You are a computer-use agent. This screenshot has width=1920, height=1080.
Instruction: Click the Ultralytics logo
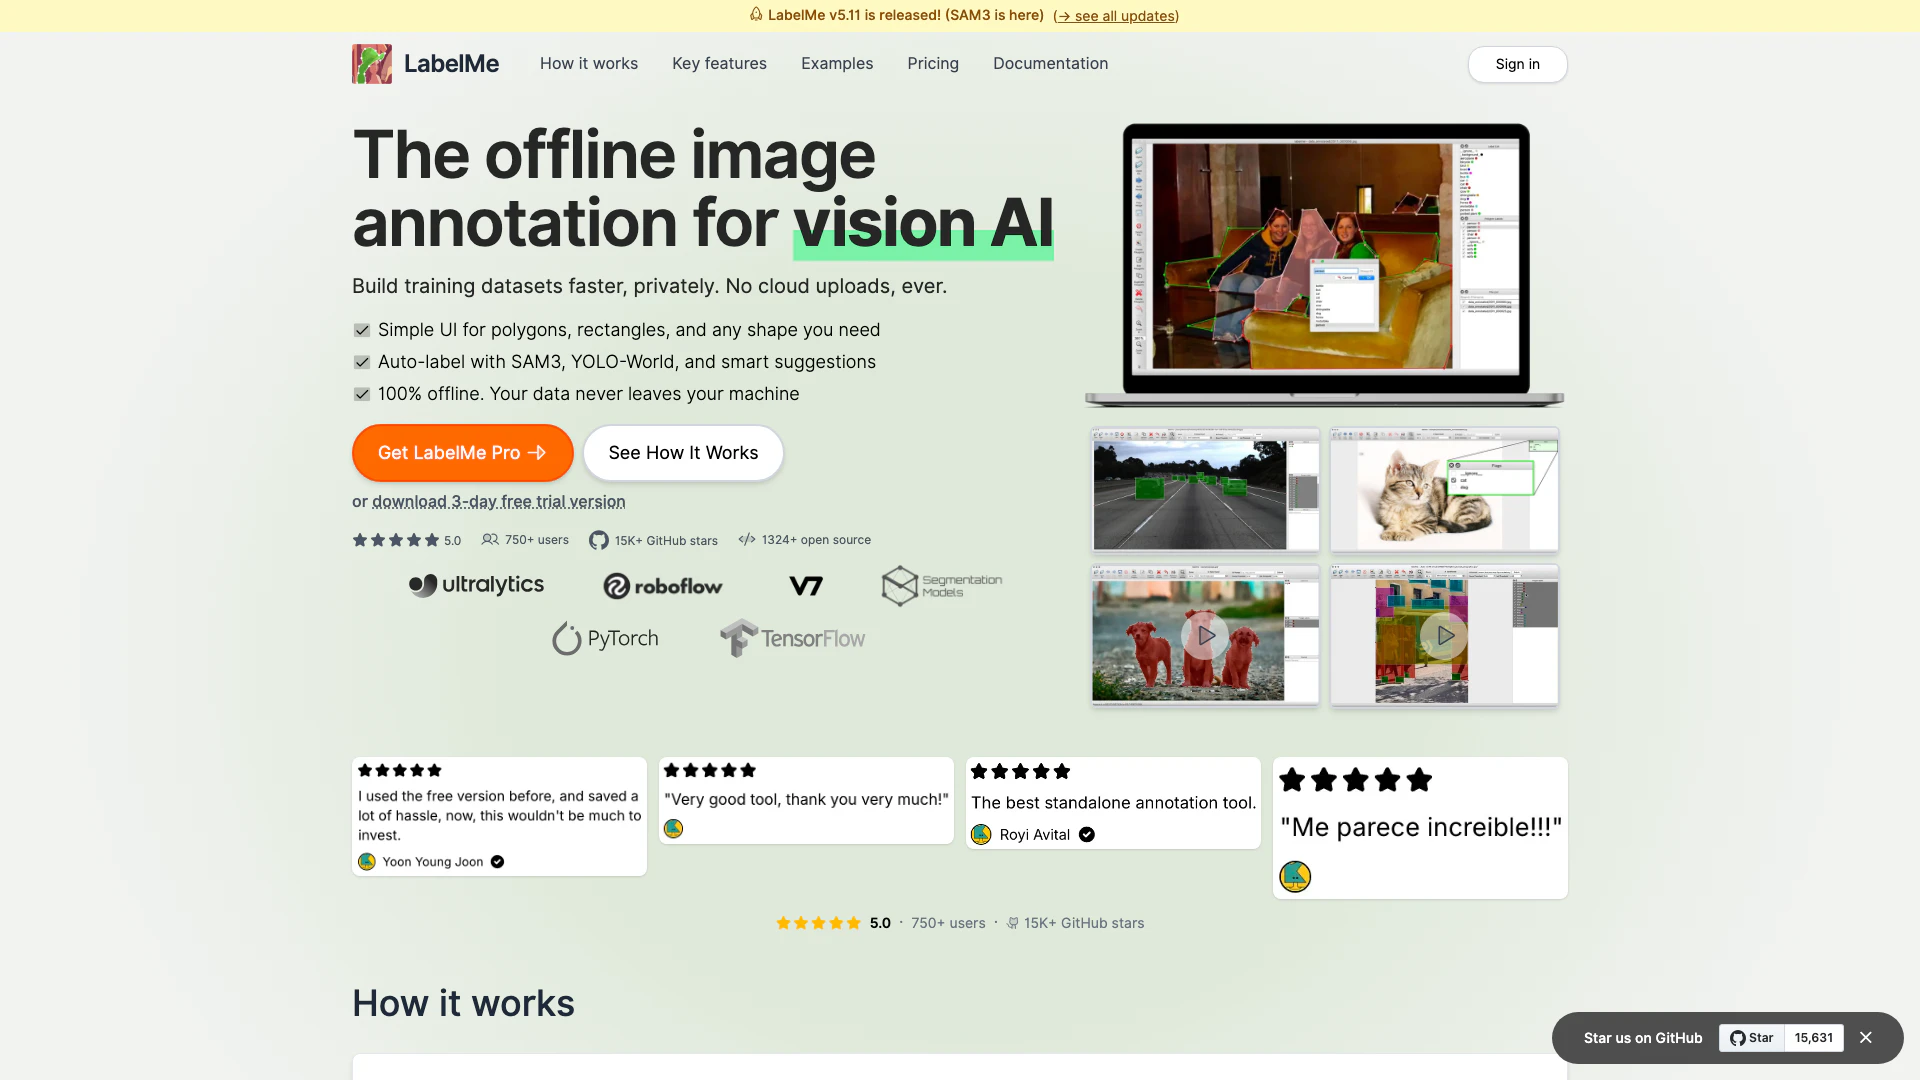tap(476, 585)
